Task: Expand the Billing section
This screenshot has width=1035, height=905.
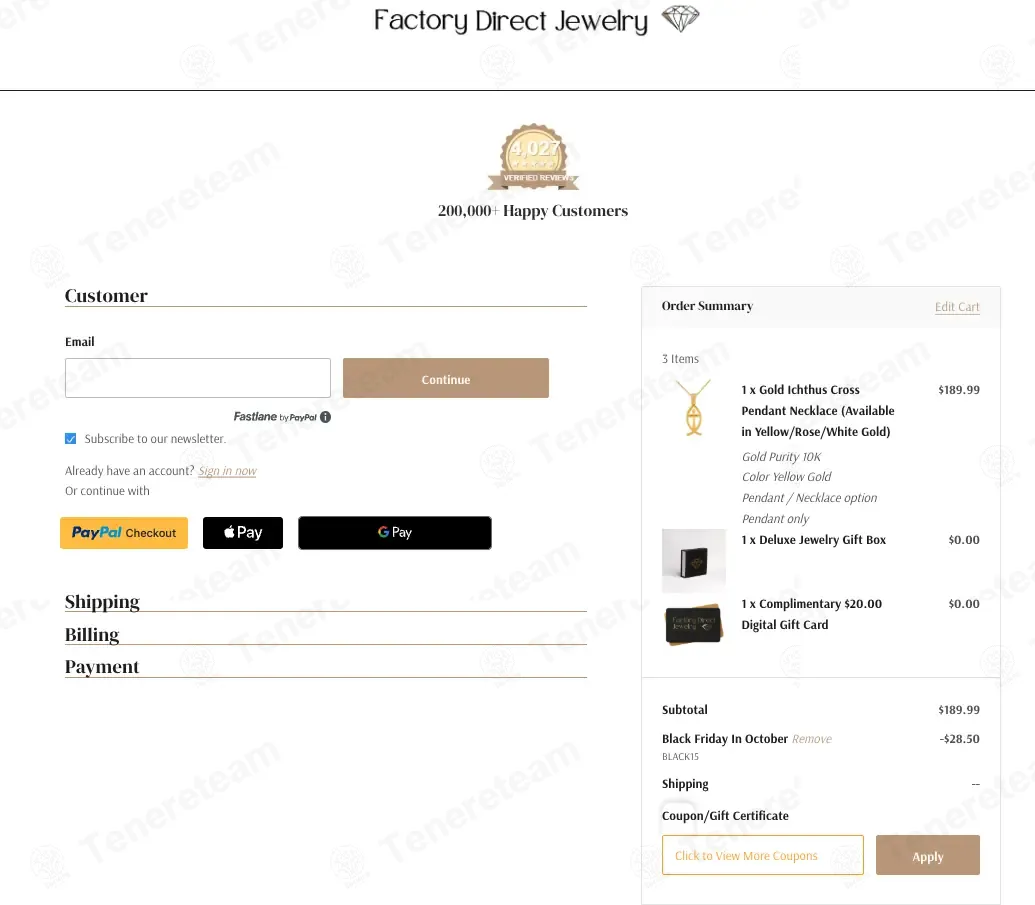Action: coord(92,635)
